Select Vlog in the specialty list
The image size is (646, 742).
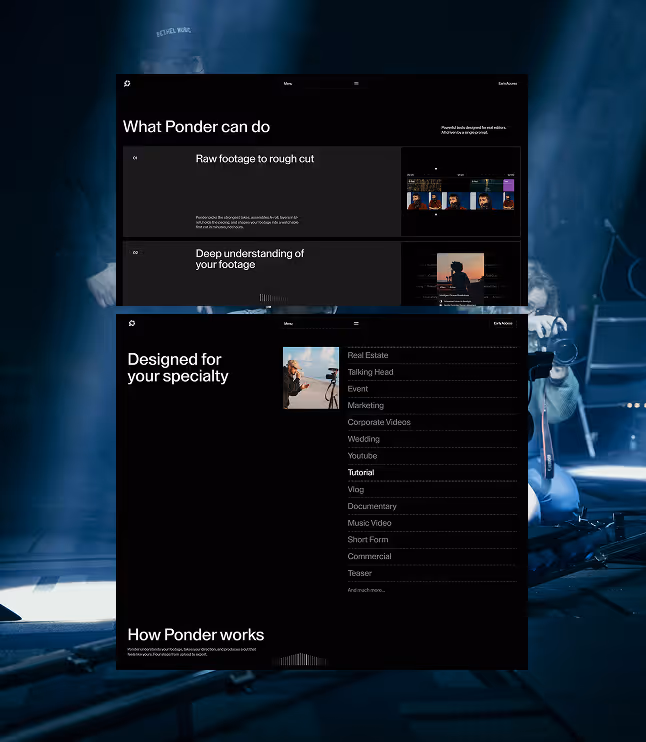point(356,489)
